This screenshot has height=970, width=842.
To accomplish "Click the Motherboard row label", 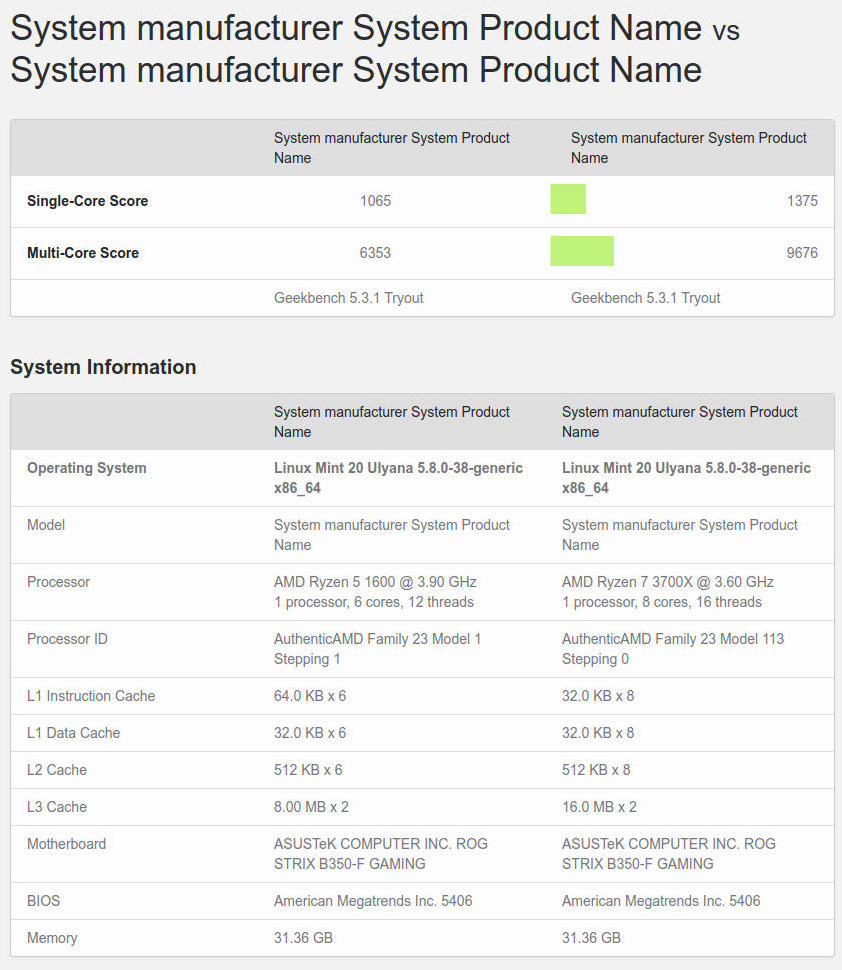I will (66, 844).
